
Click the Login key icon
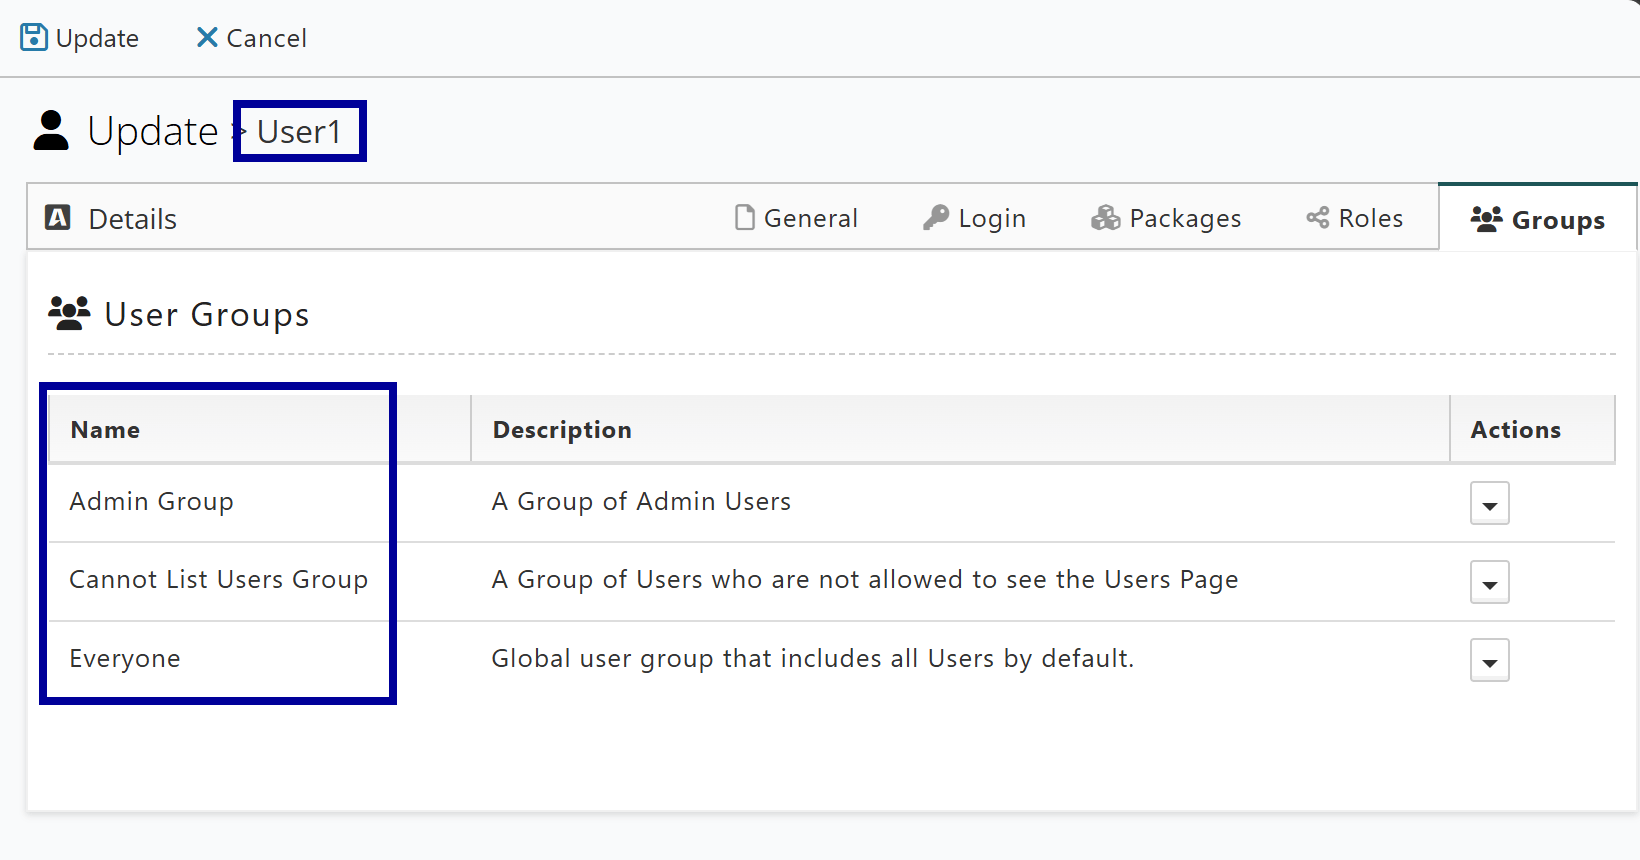[x=936, y=217]
